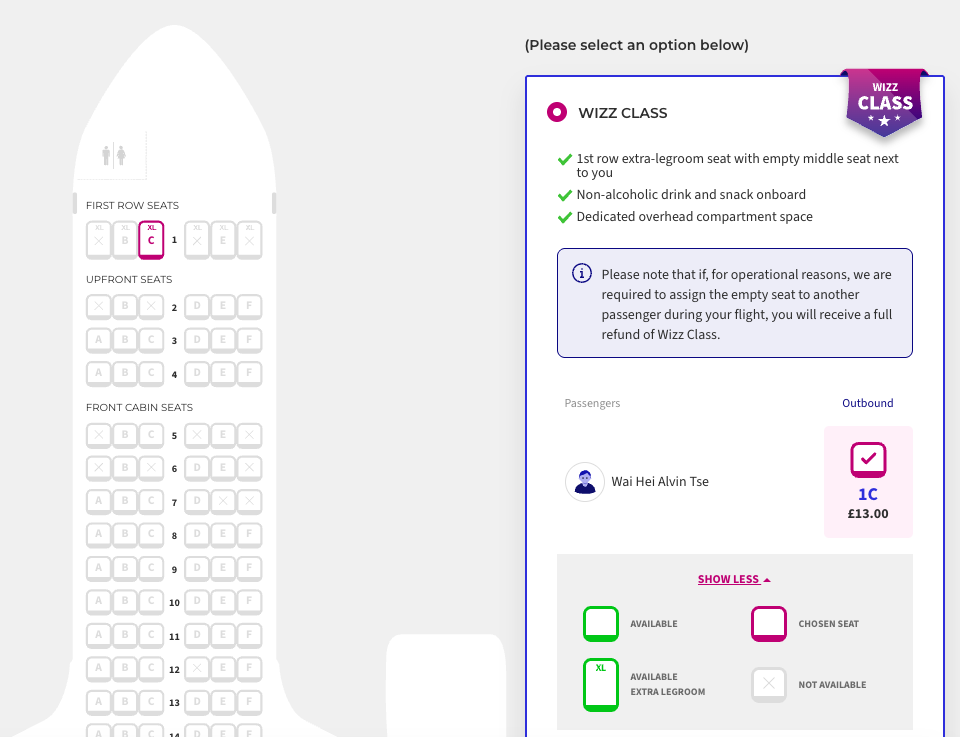Switch to the Outbound tab
The image size is (960, 737).
(x=867, y=403)
